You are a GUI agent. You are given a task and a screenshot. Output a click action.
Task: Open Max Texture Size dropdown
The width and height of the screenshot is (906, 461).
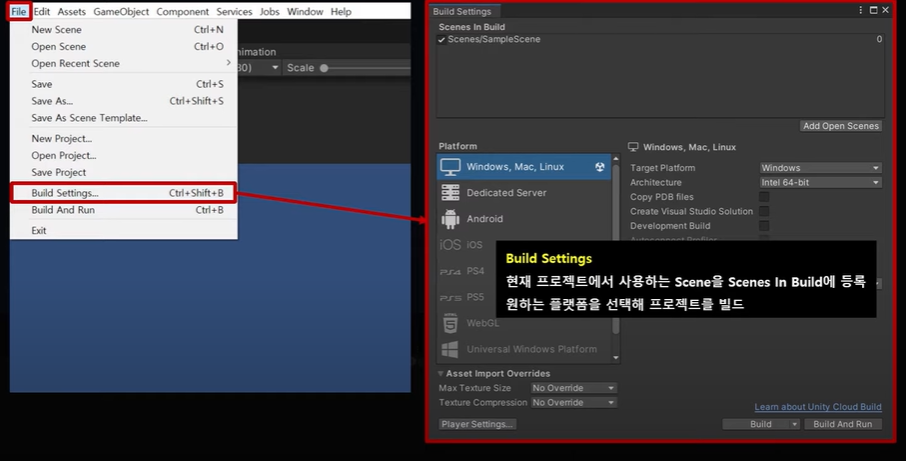(573, 388)
